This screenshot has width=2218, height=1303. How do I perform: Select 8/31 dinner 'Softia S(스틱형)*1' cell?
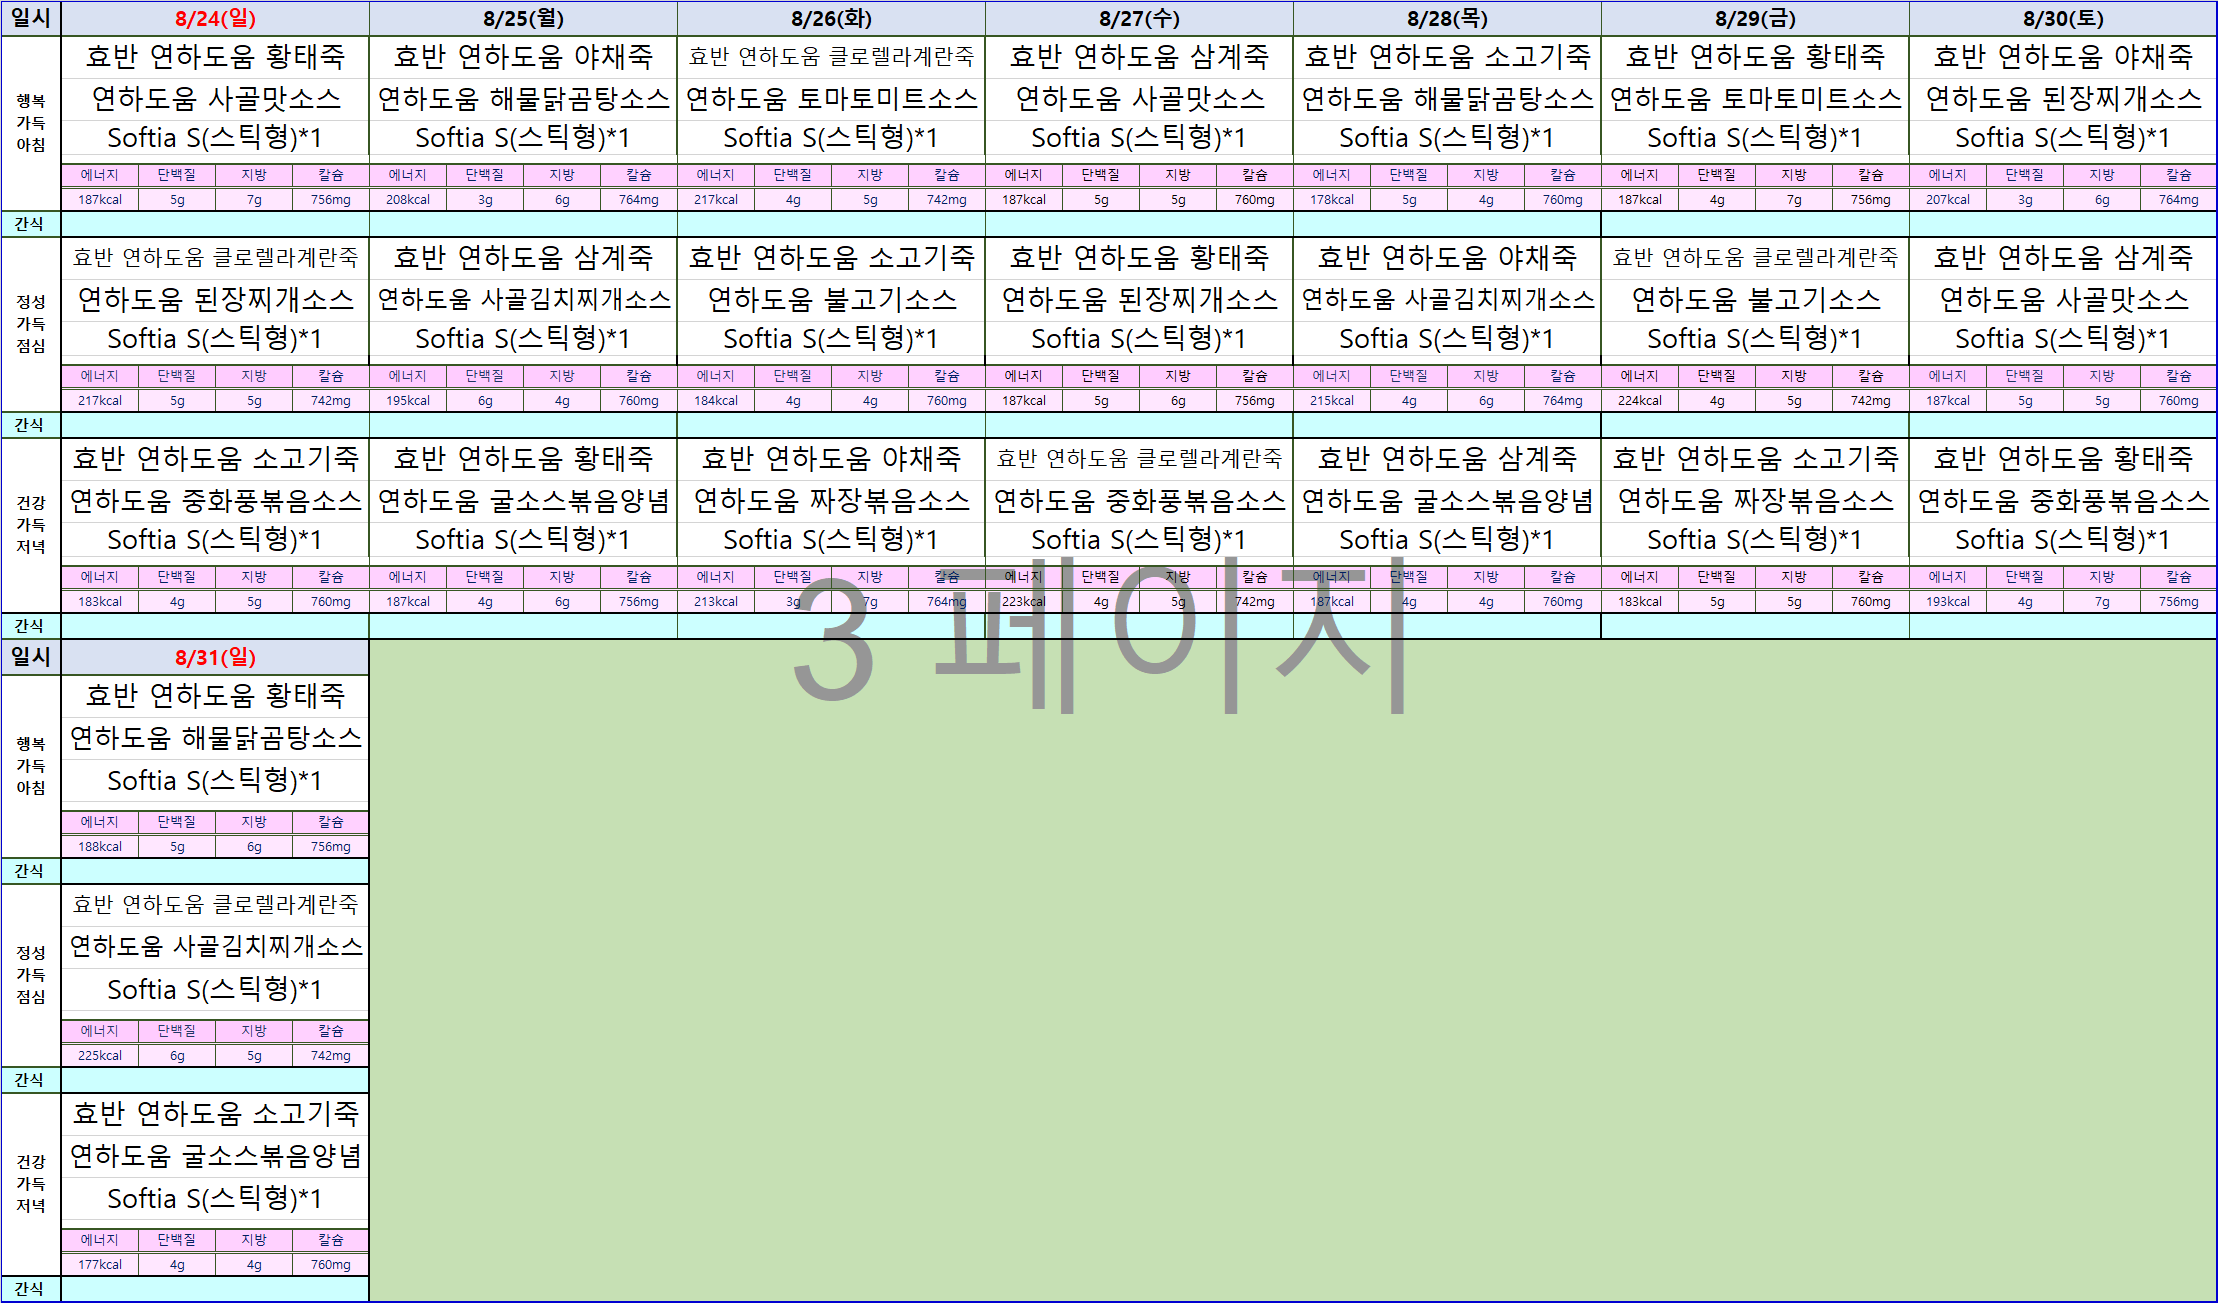click(x=215, y=1198)
